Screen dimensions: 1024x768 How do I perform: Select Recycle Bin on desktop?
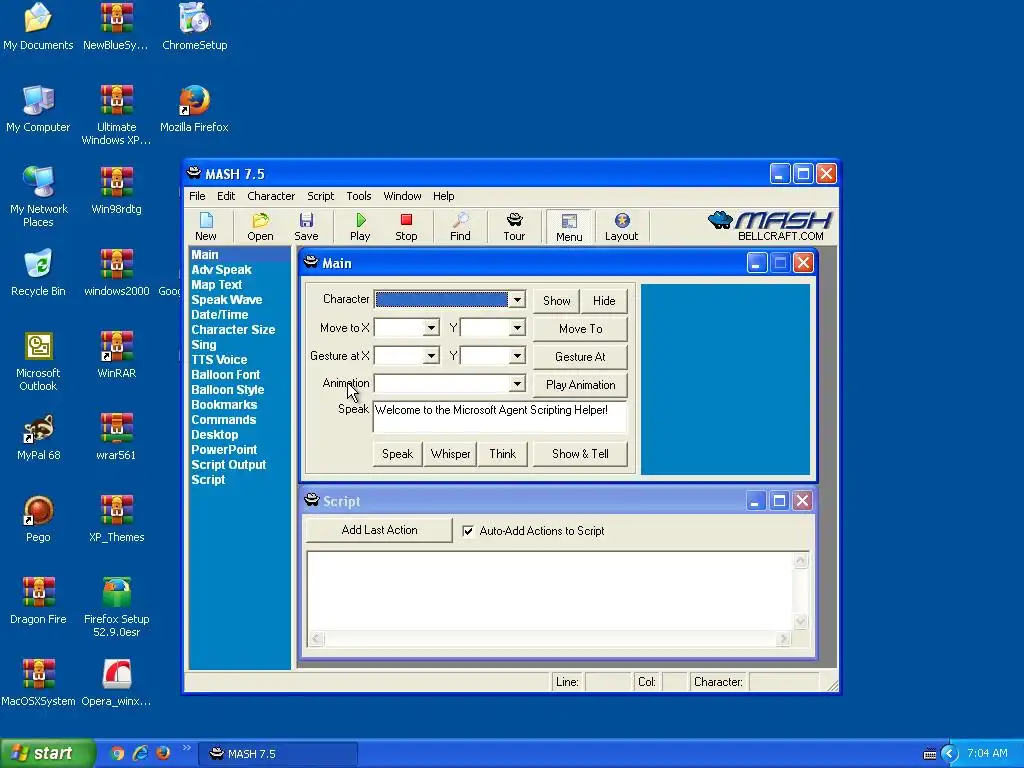point(38,272)
